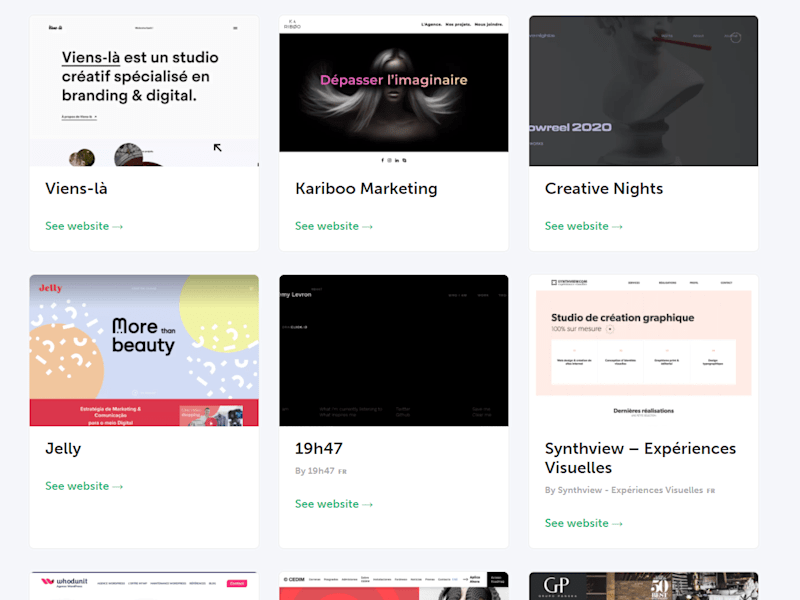Click 'See website' under Viens-là
The image size is (800, 600).
point(84,226)
